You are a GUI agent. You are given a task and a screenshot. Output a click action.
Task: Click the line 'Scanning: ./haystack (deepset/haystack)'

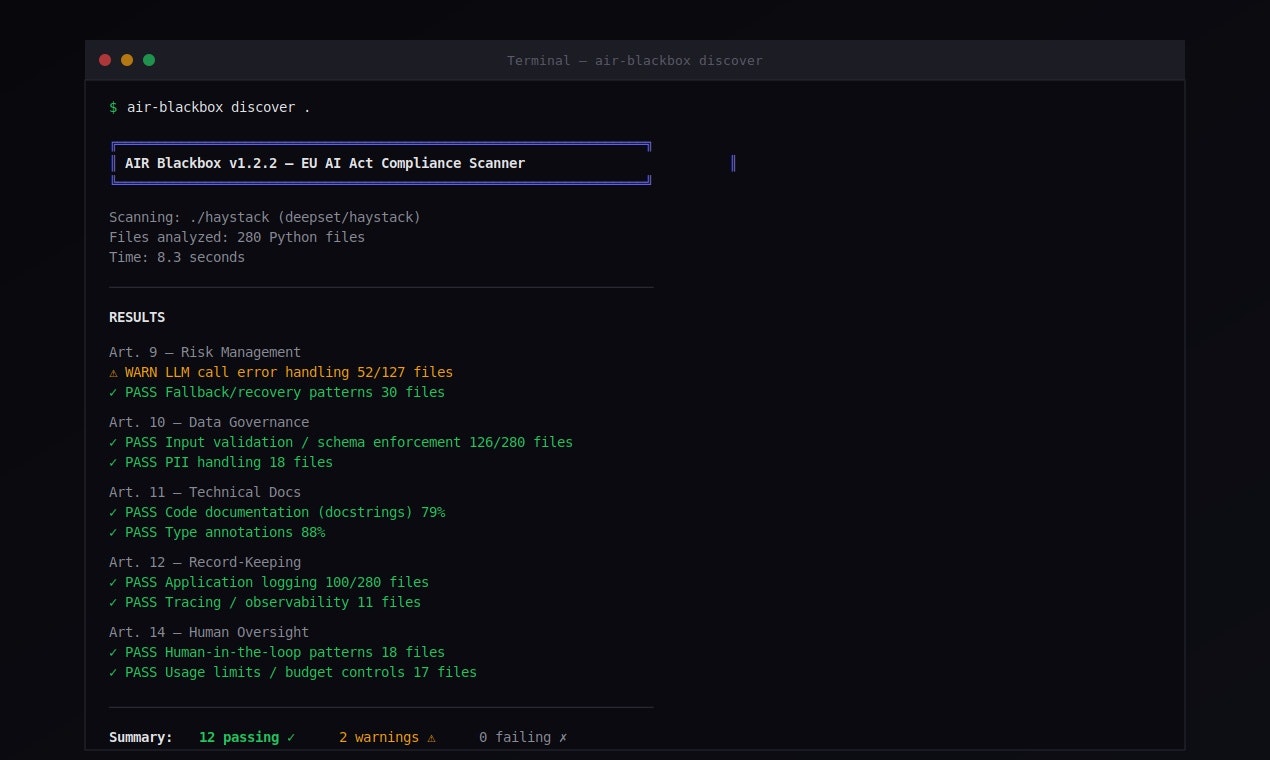(x=265, y=217)
